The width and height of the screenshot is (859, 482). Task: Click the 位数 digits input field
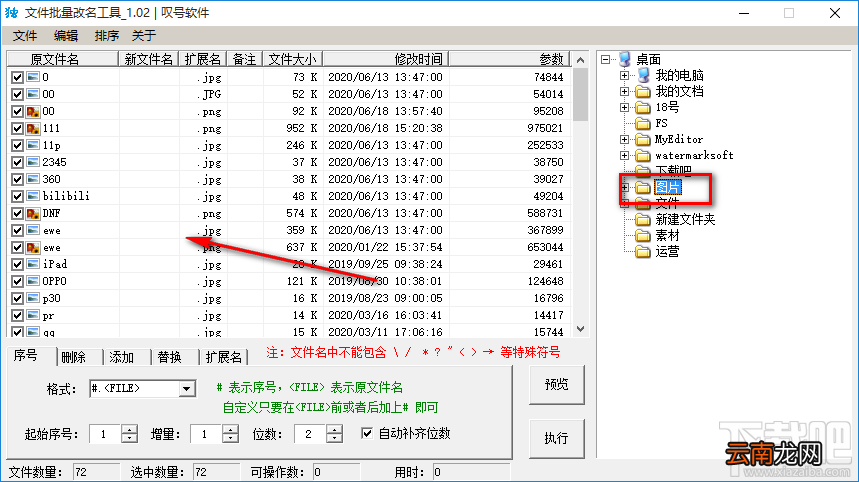click(310, 434)
